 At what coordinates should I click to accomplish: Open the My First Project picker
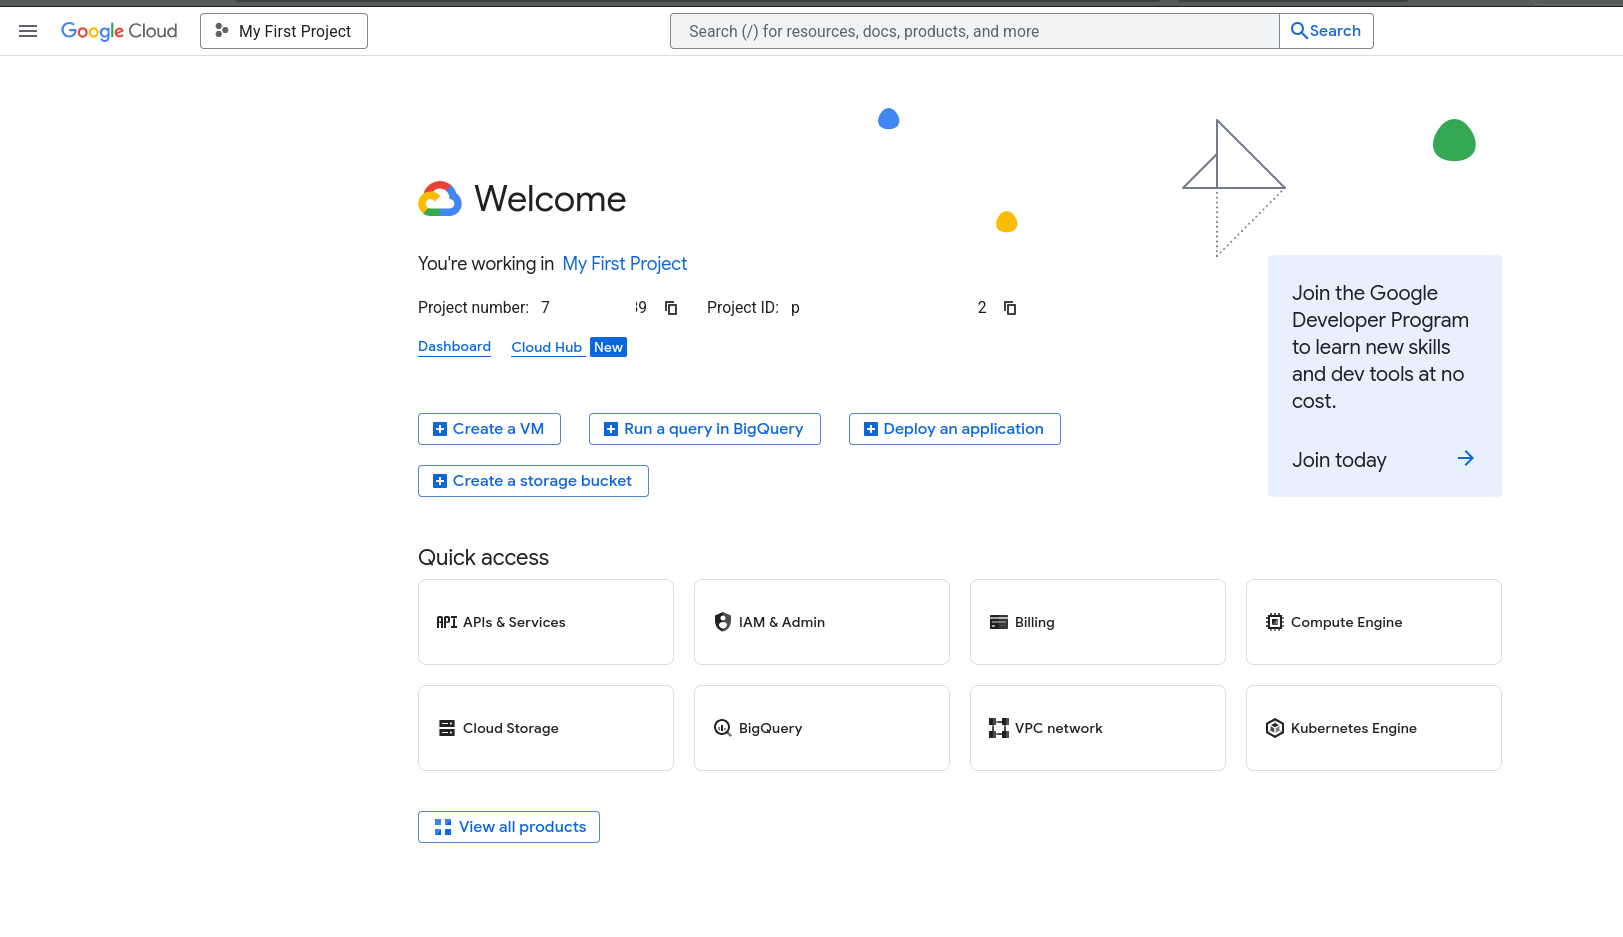pyautogui.click(x=284, y=31)
